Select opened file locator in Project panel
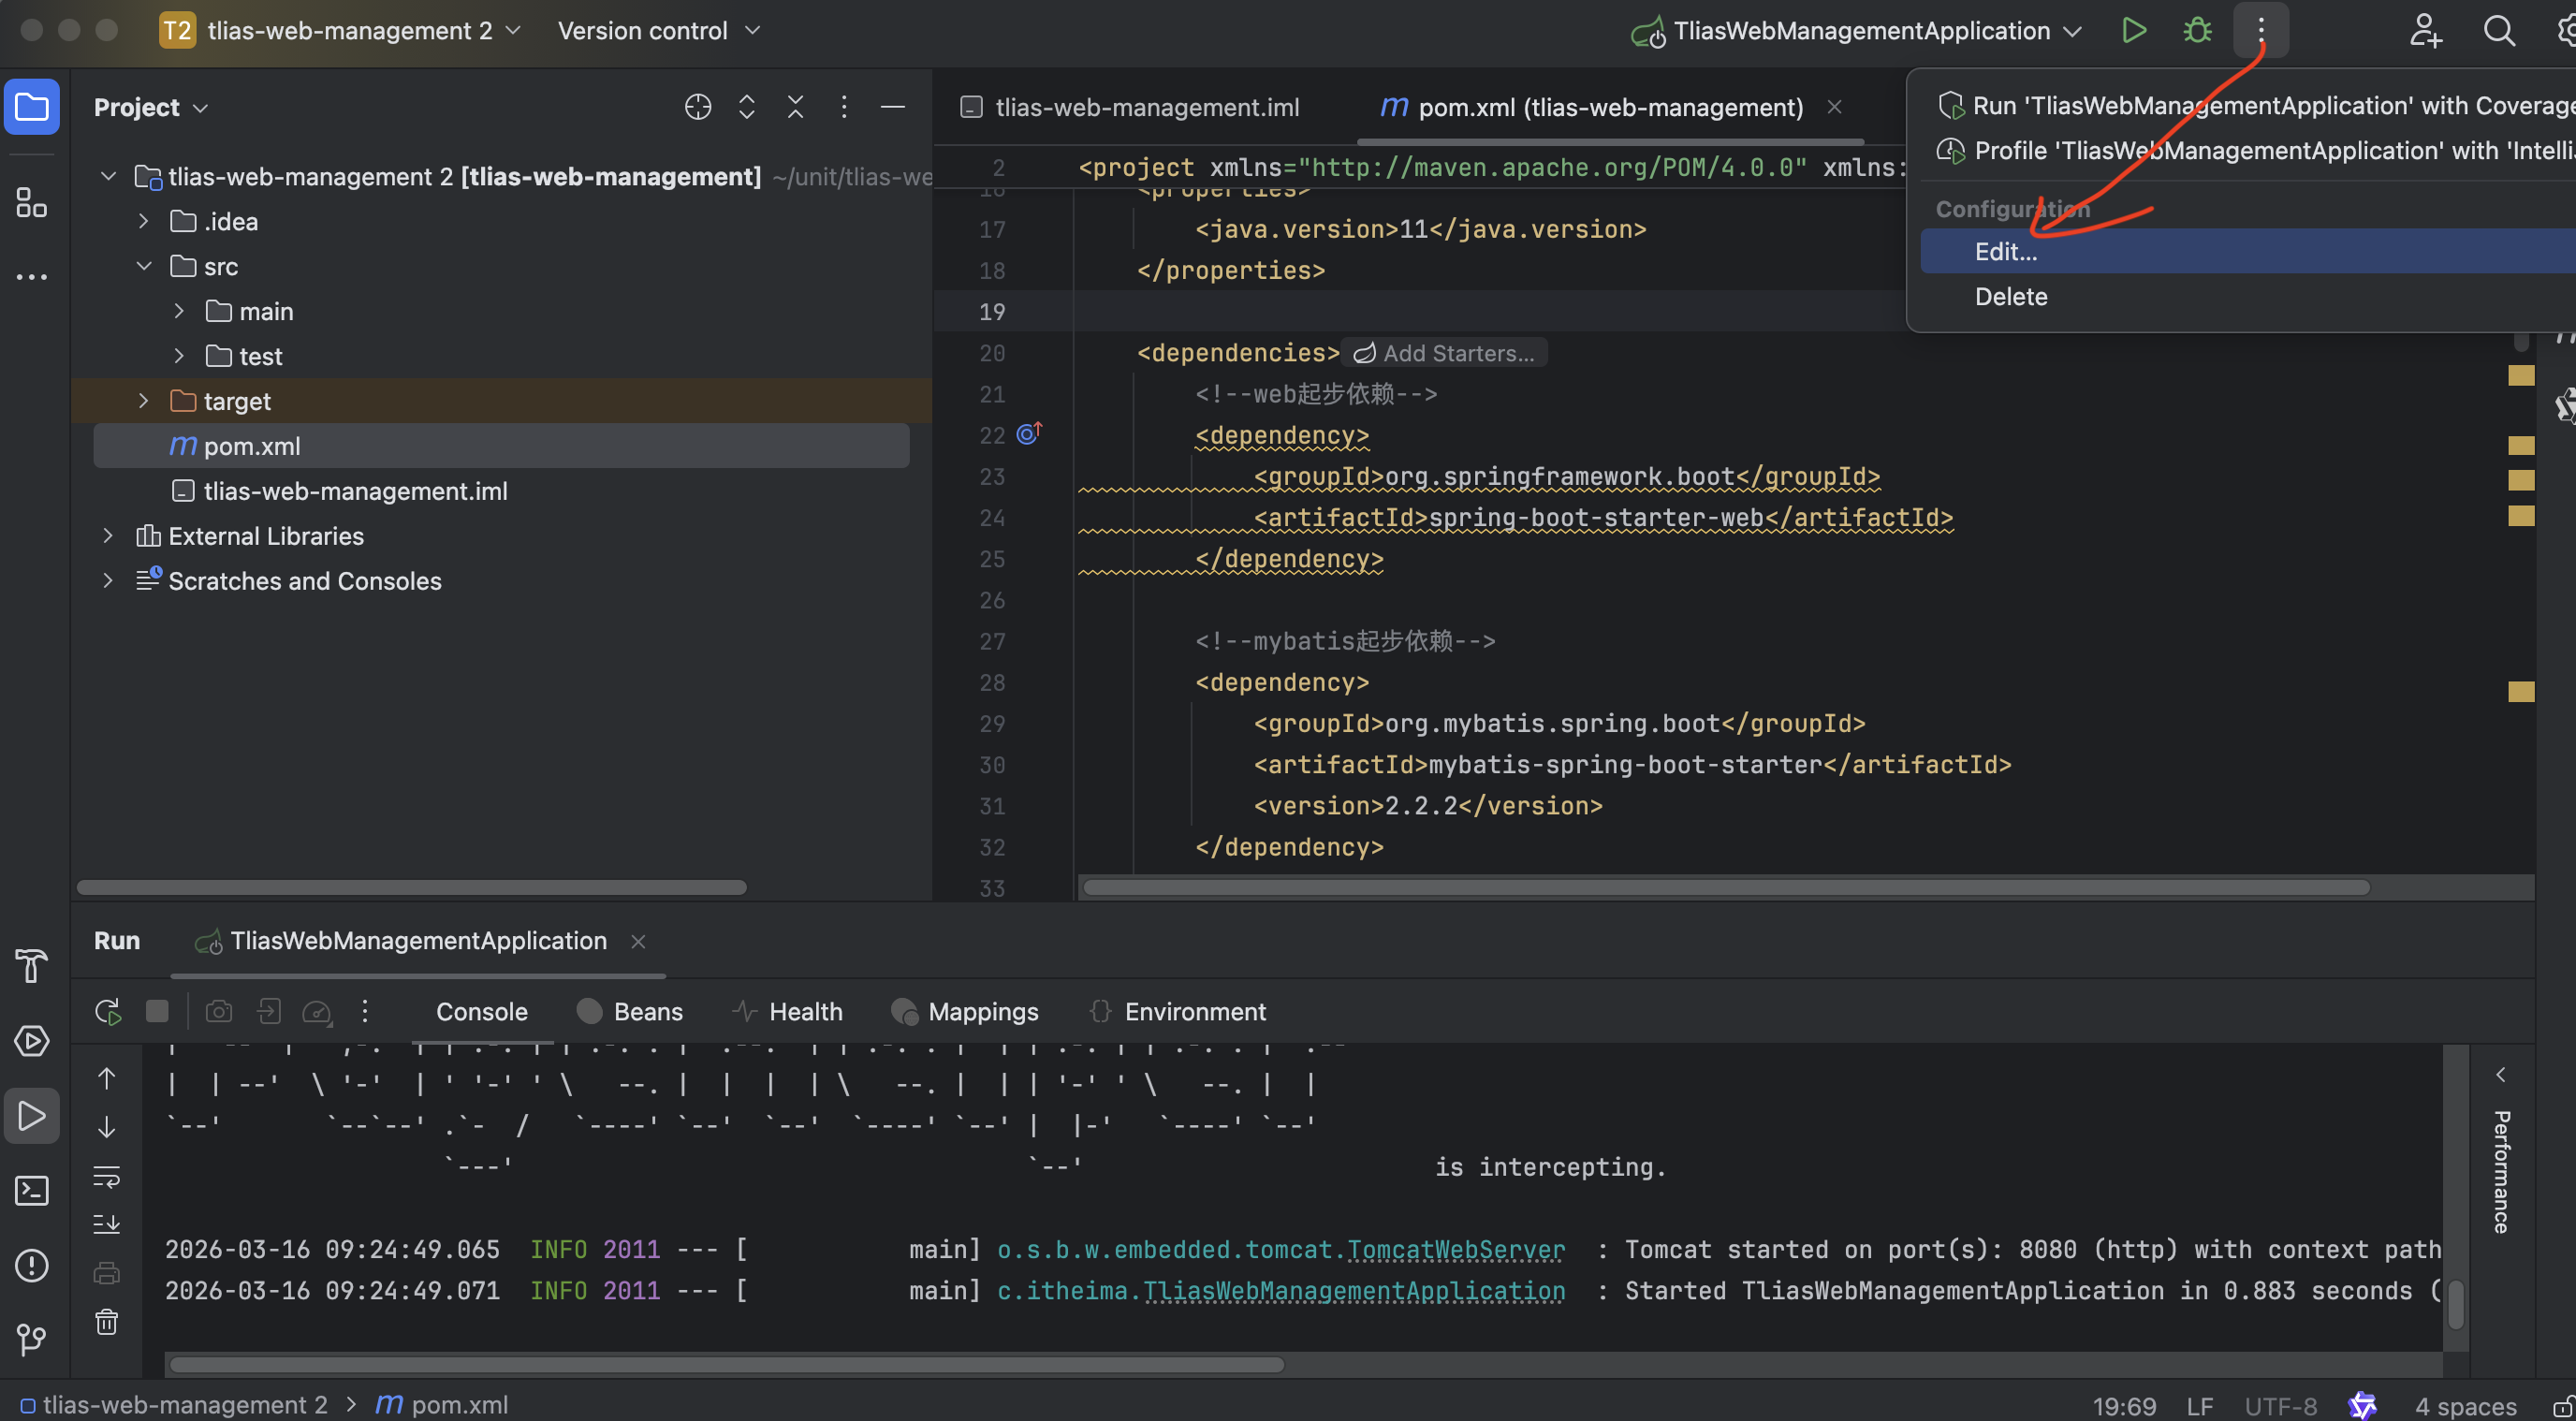This screenshot has width=2576, height=1421. 698,107
